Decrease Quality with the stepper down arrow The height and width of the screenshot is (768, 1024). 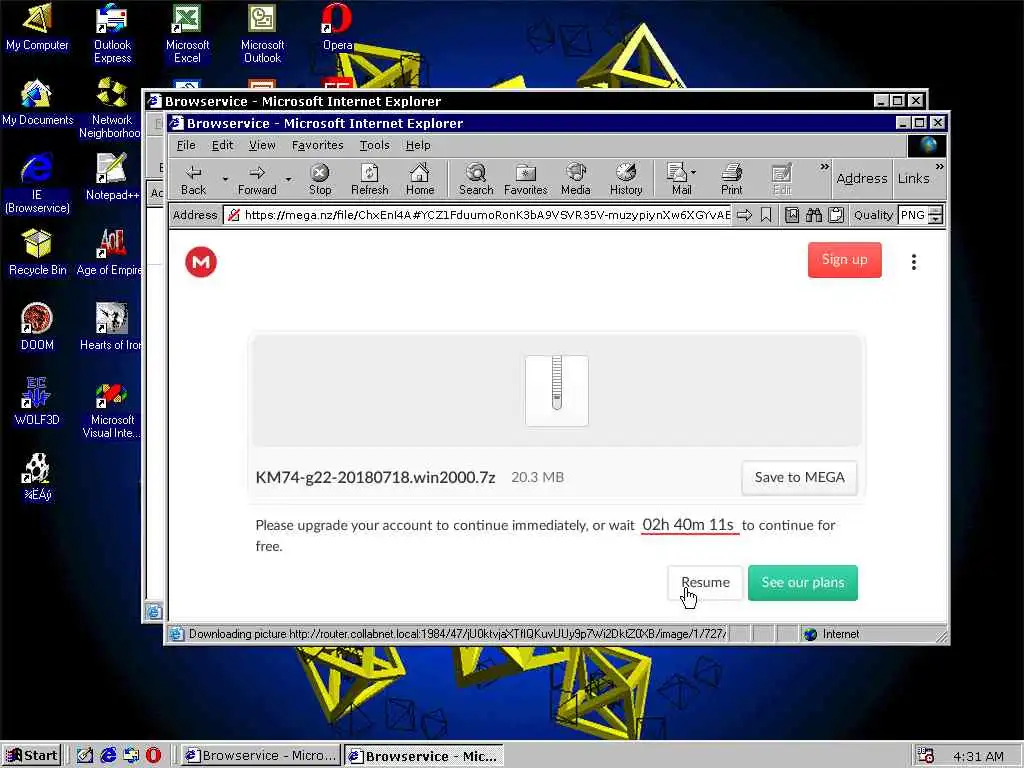936,219
